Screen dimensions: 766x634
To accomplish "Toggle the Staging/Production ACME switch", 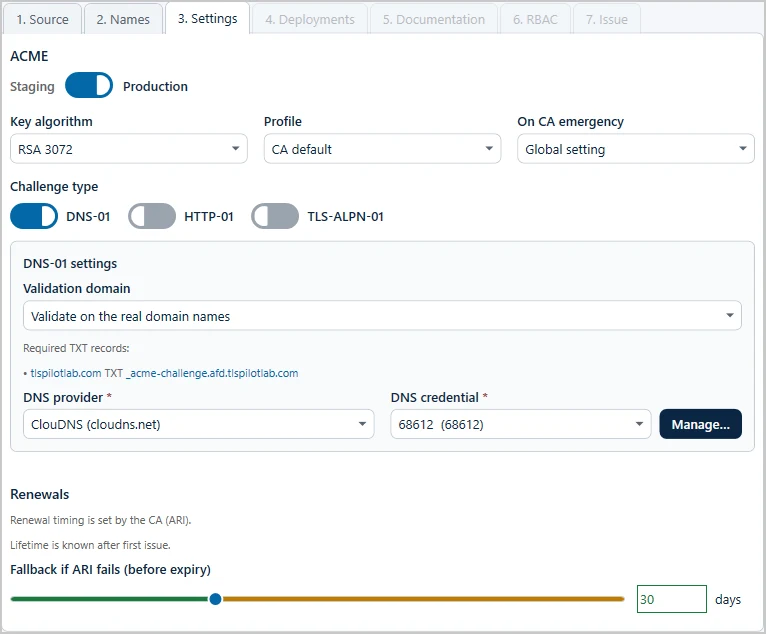I will [89, 85].
